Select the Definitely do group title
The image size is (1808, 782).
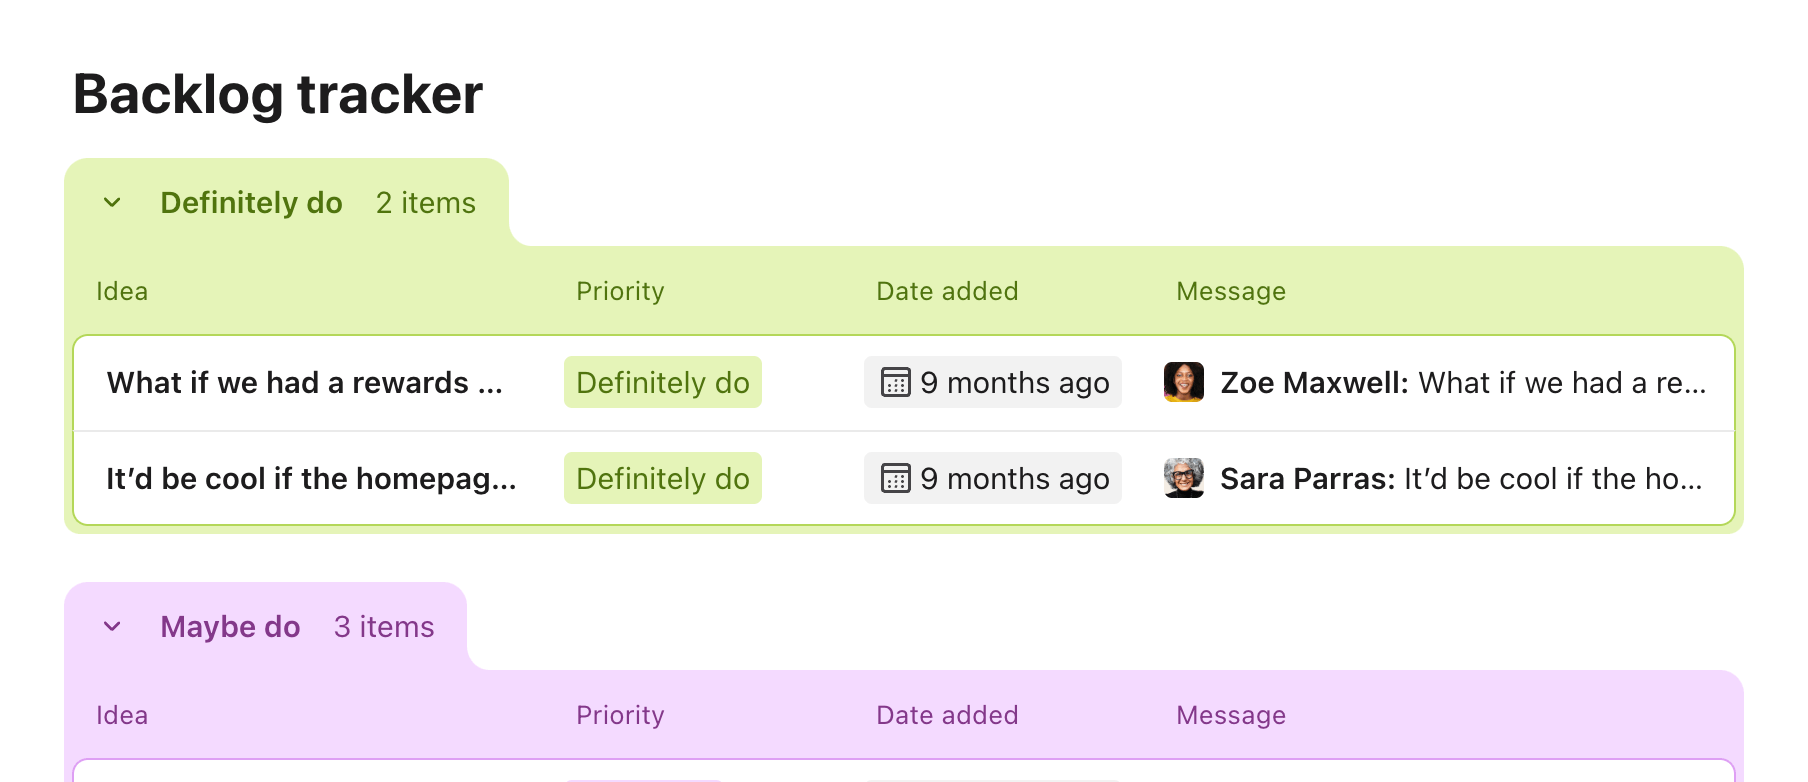tap(251, 203)
